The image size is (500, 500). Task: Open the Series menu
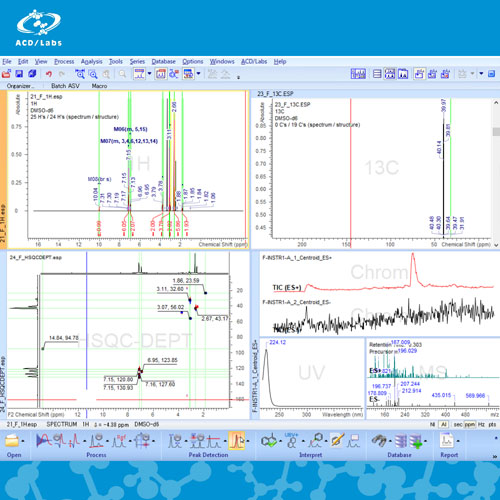tap(137, 62)
